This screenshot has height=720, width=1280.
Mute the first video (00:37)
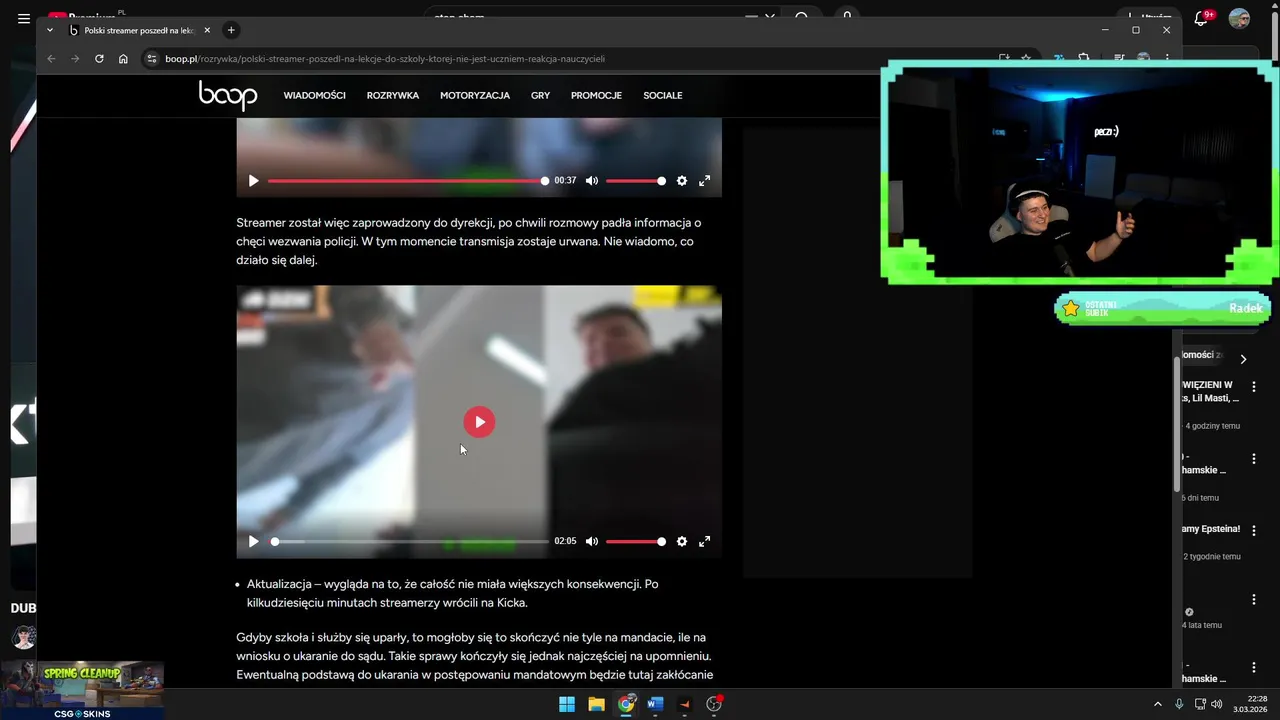(x=592, y=181)
